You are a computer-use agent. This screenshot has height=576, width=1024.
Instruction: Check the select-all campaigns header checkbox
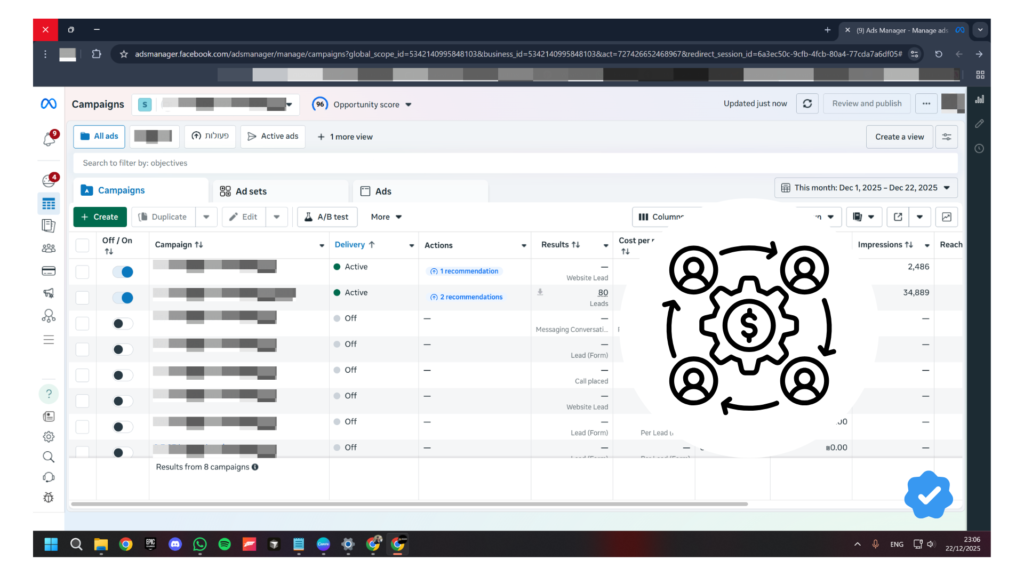coord(82,245)
